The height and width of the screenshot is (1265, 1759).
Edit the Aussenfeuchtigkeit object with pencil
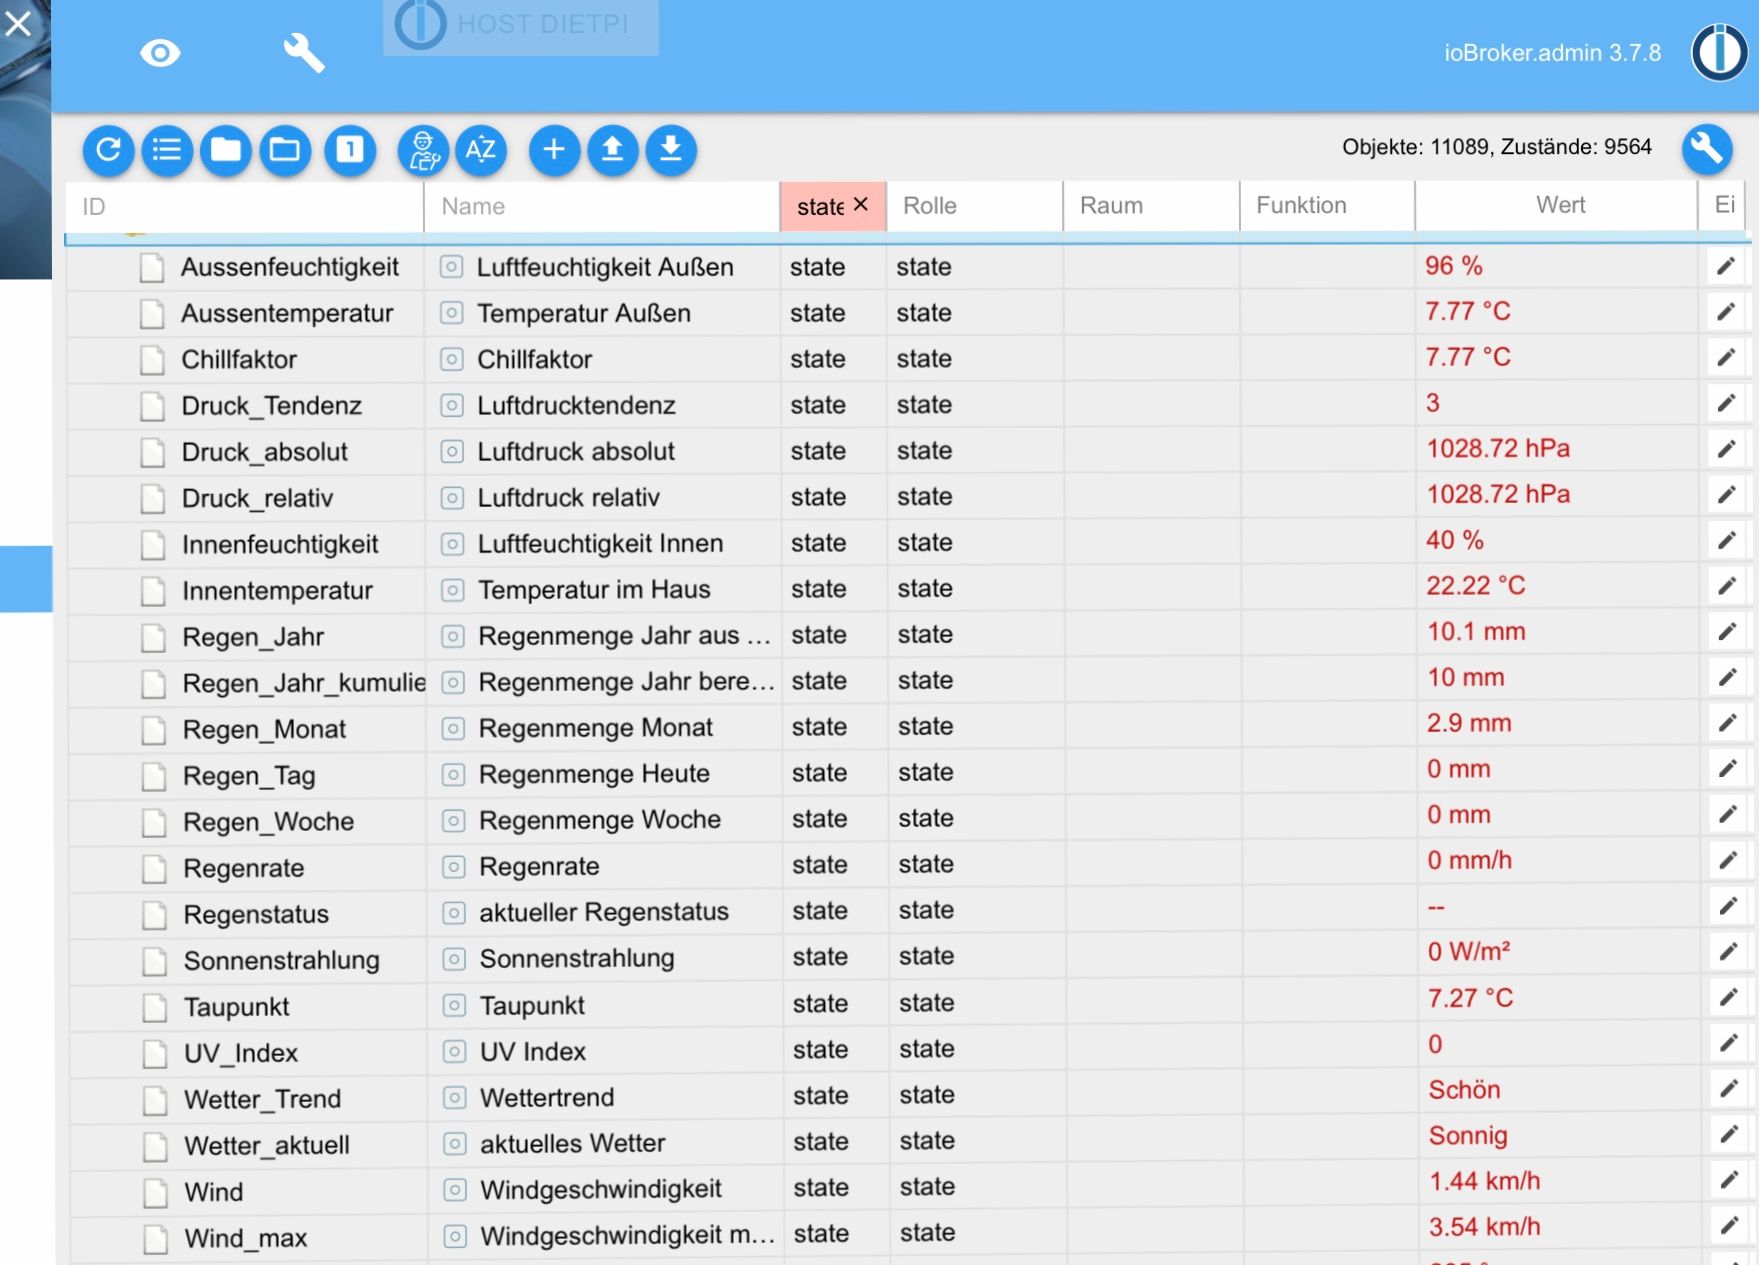[x=1726, y=266]
